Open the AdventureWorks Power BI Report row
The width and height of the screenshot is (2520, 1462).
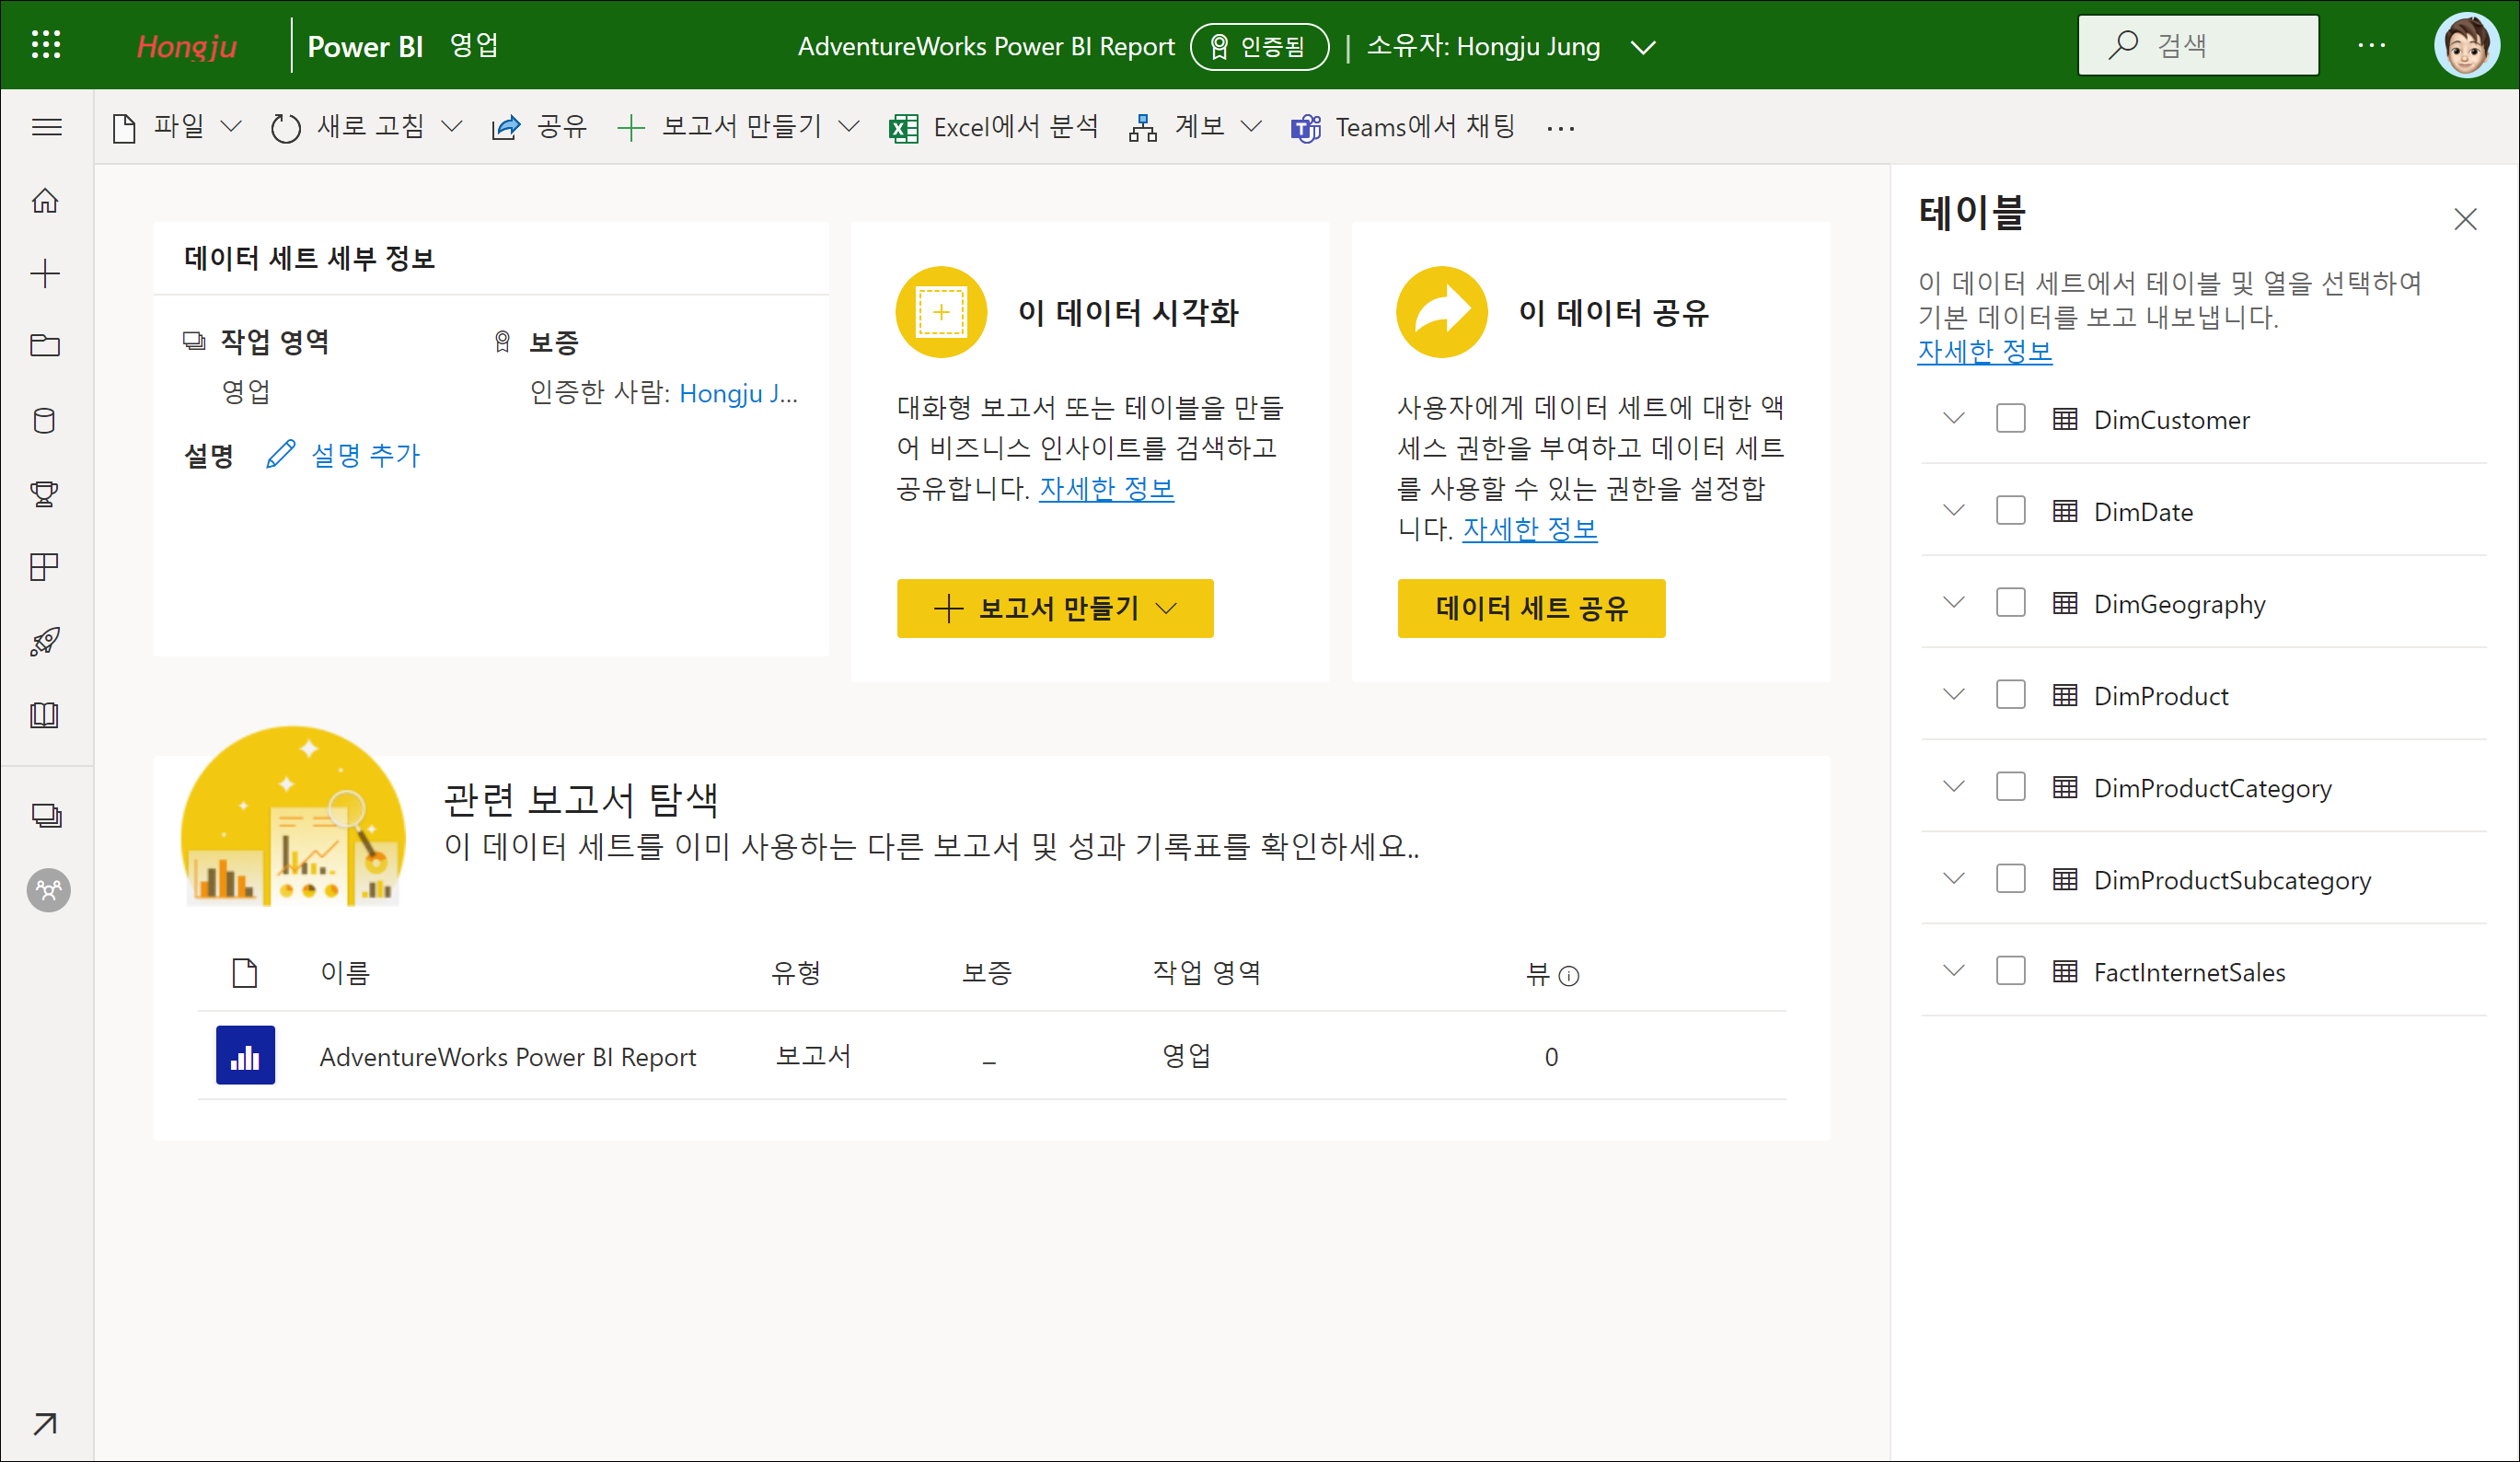coord(507,1057)
